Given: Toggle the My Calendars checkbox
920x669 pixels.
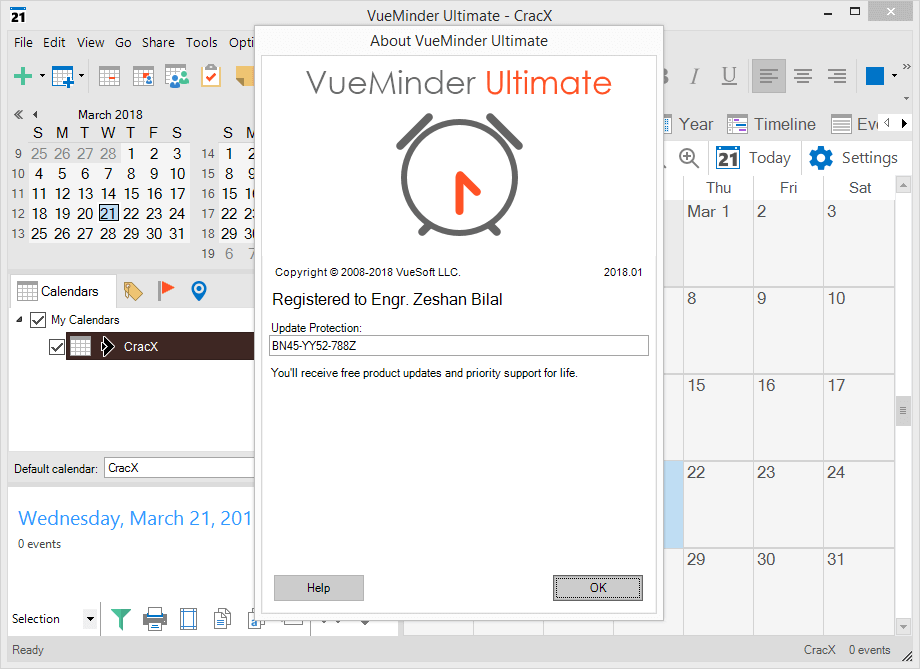Looking at the screenshot, I should click(x=38, y=320).
